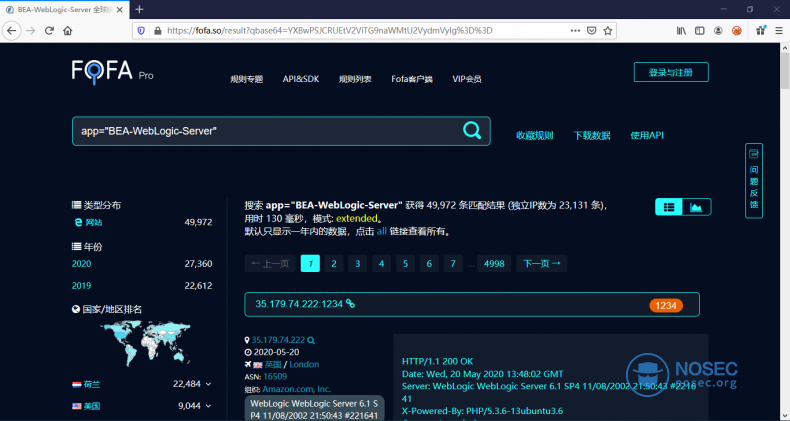Open the 规则专题 menu item
This screenshot has width=790, height=421.
247,79
